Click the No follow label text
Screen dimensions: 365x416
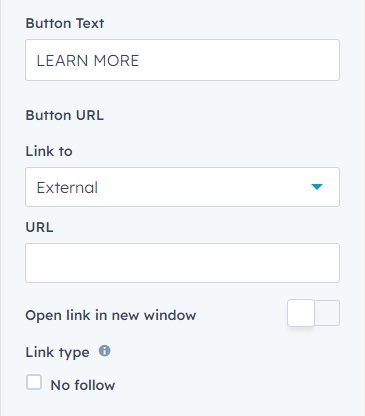83,385
